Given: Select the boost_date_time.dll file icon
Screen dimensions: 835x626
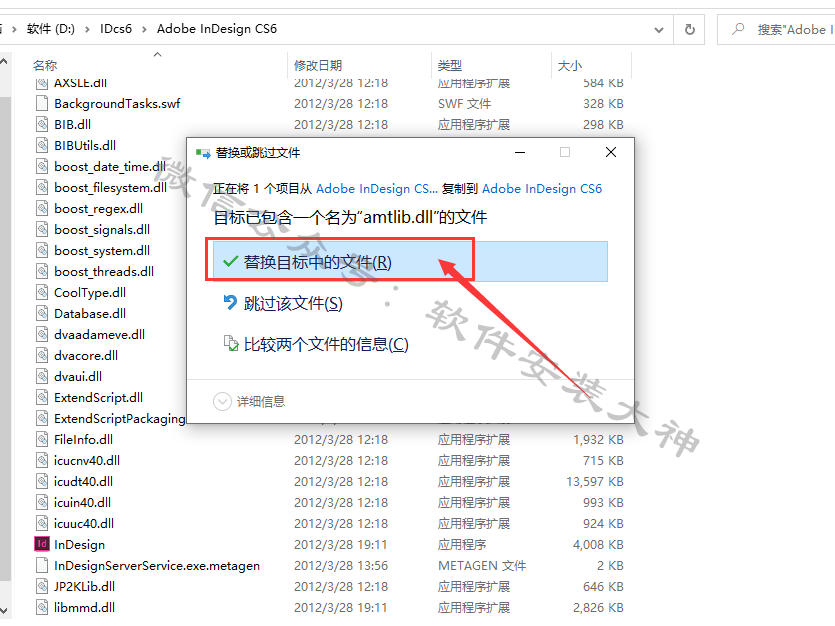Looking at the screenshot, I should [x=42, y=166].
